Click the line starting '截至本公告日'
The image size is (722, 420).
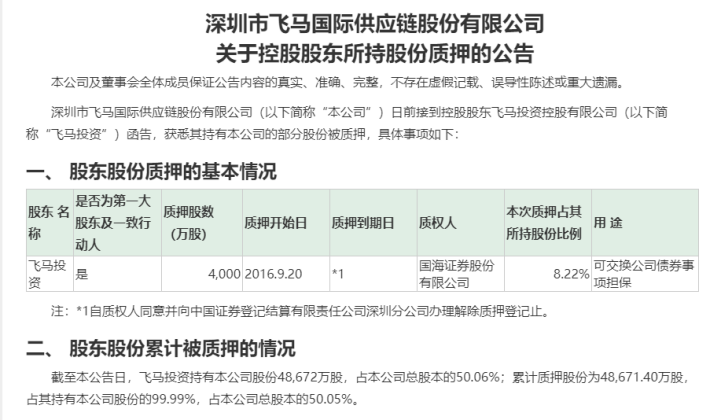point(370,377)
